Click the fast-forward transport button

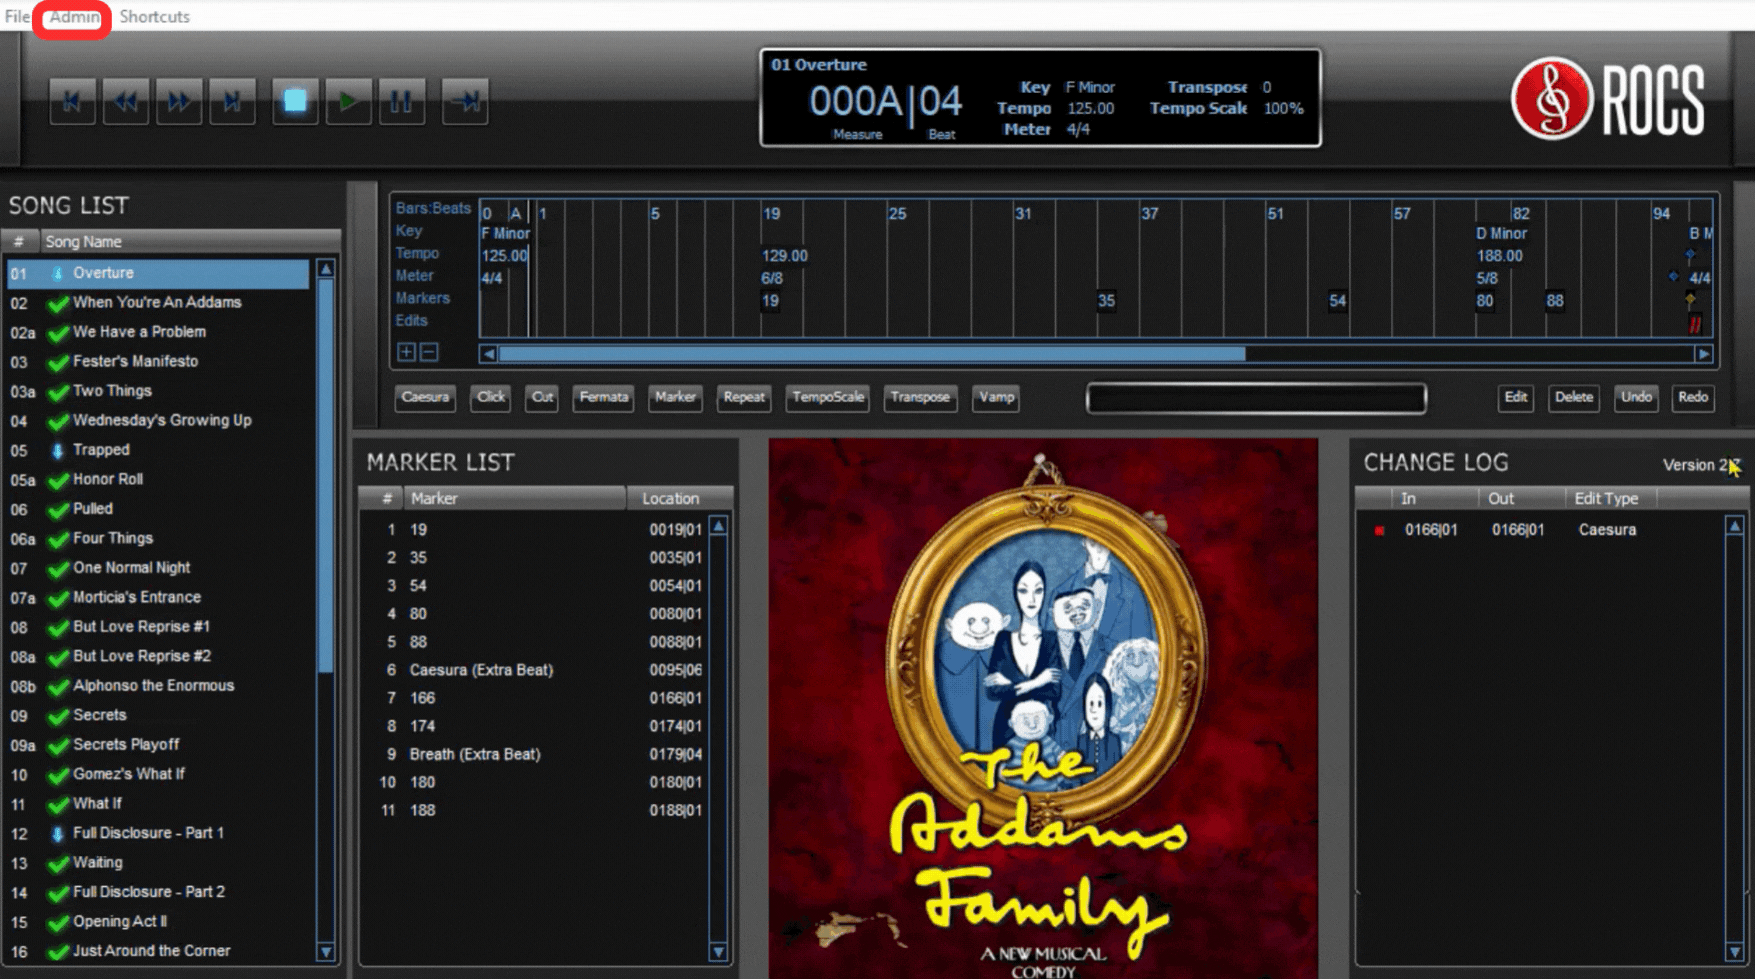179,101
